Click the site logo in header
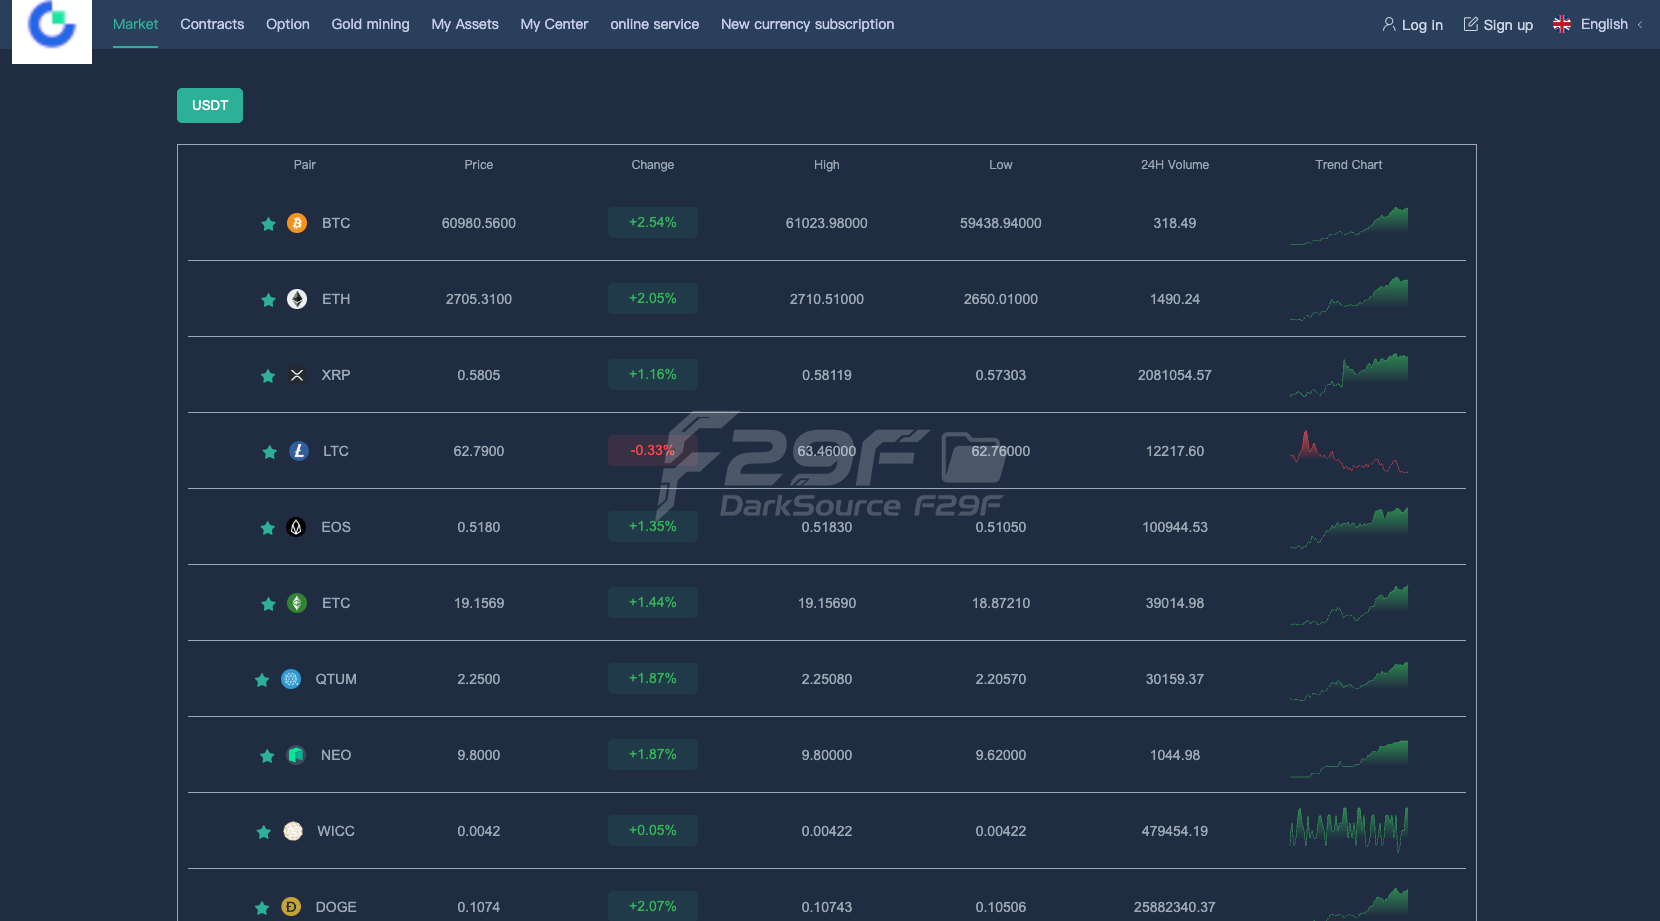 (52, 27)
